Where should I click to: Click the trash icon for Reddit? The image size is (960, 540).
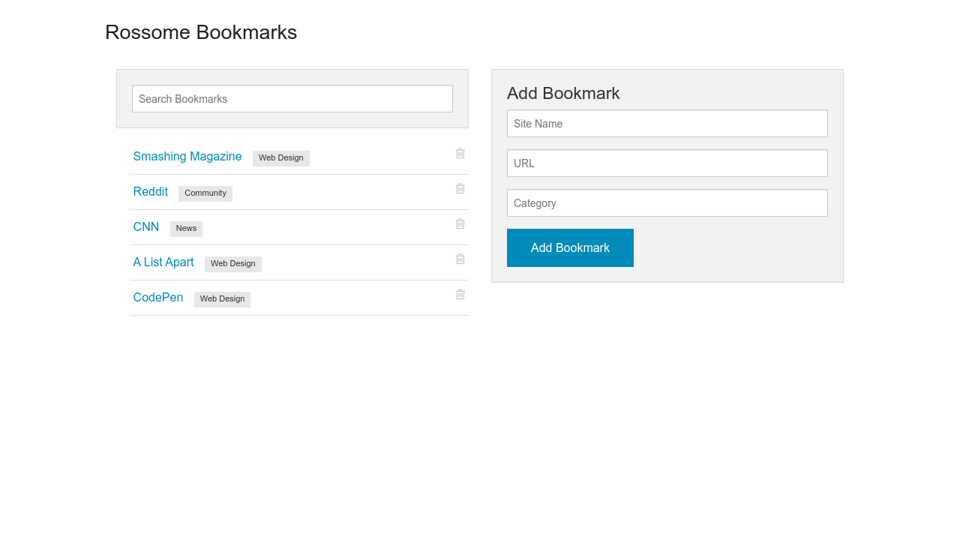460,189
